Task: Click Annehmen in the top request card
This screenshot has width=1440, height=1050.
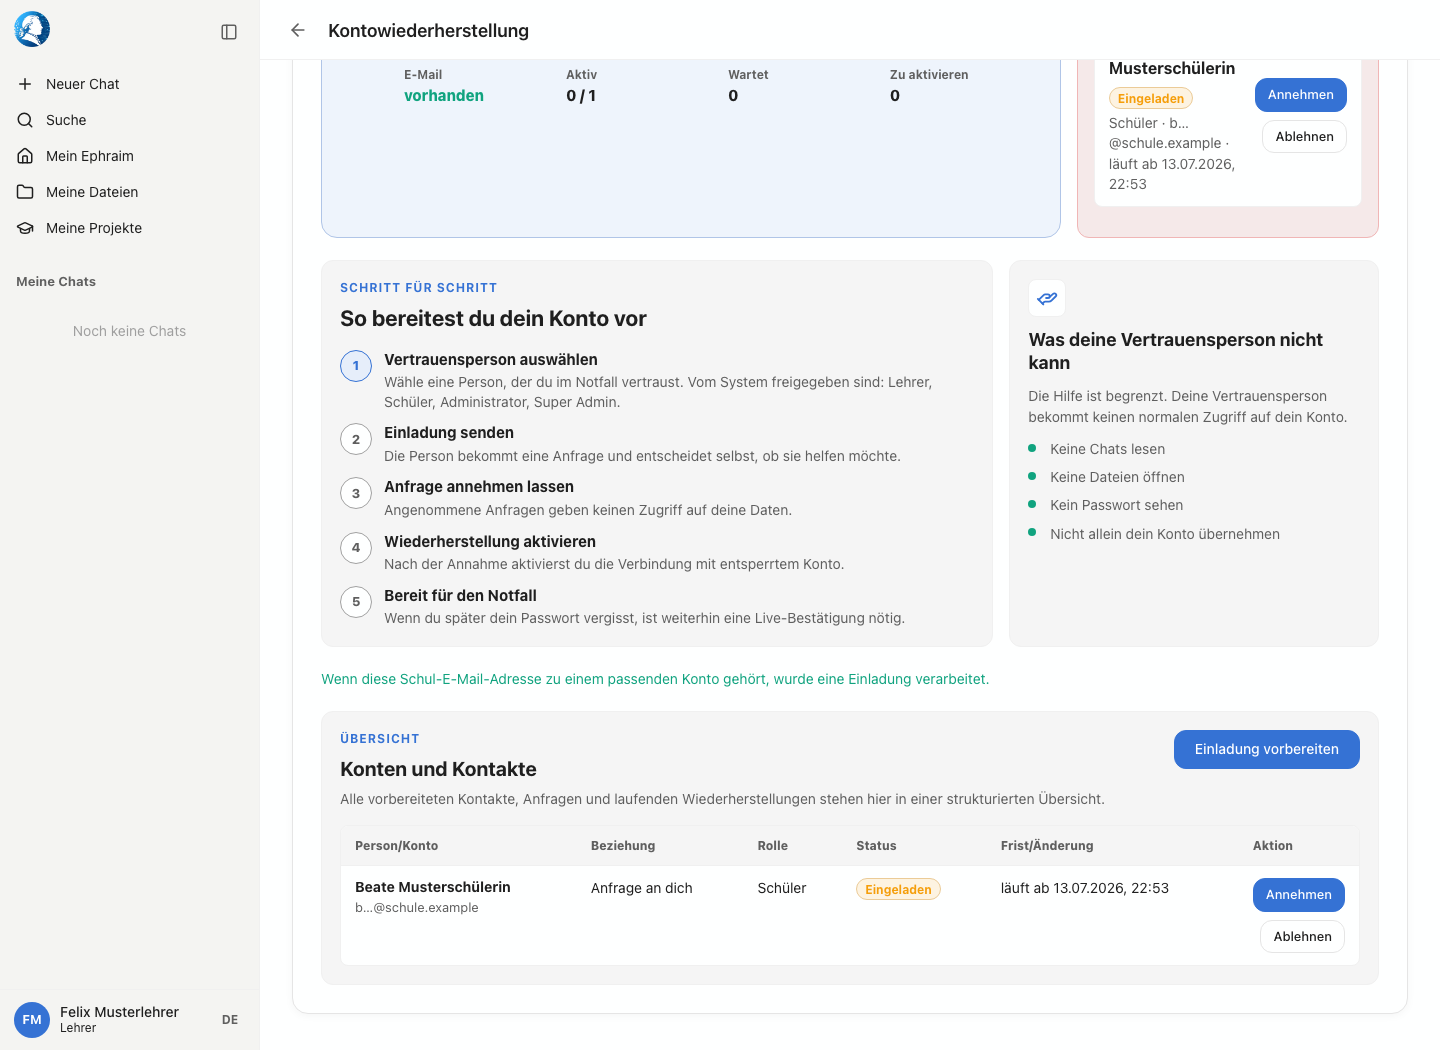Action: click(1301, 95)
